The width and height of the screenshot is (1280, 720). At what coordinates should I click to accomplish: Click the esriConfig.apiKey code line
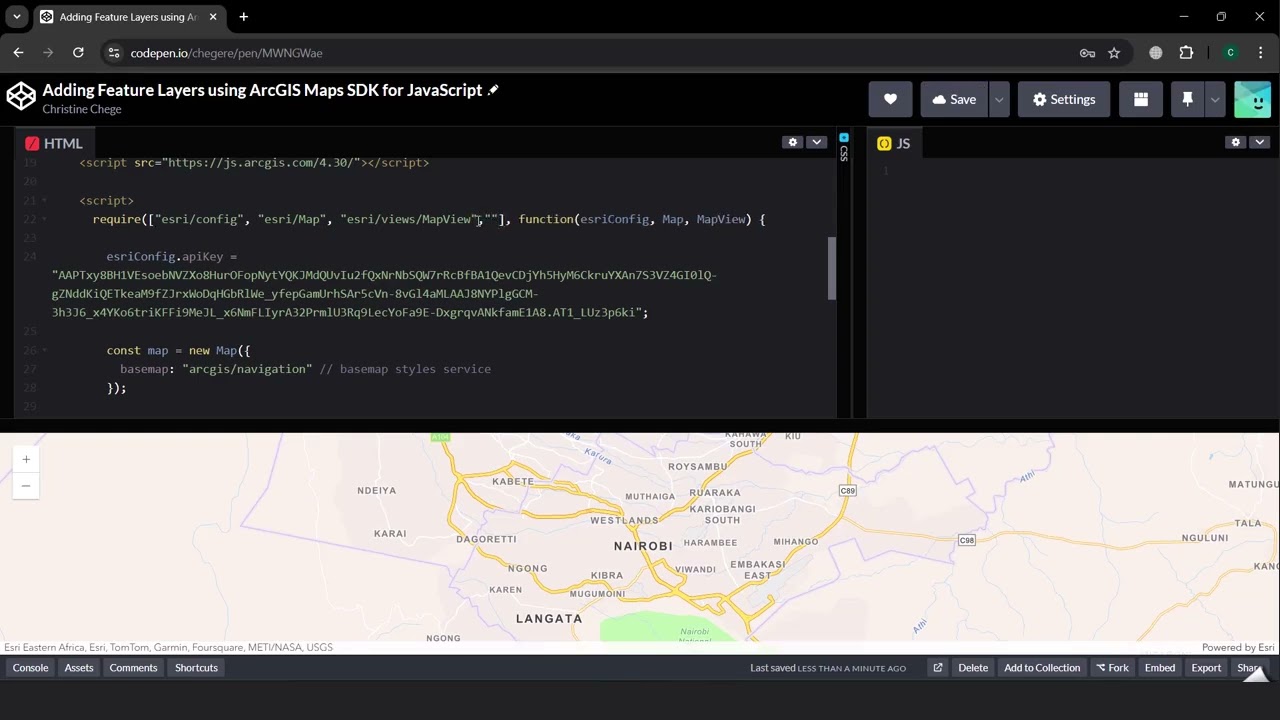pyautogui.click(x=172, y=257)
